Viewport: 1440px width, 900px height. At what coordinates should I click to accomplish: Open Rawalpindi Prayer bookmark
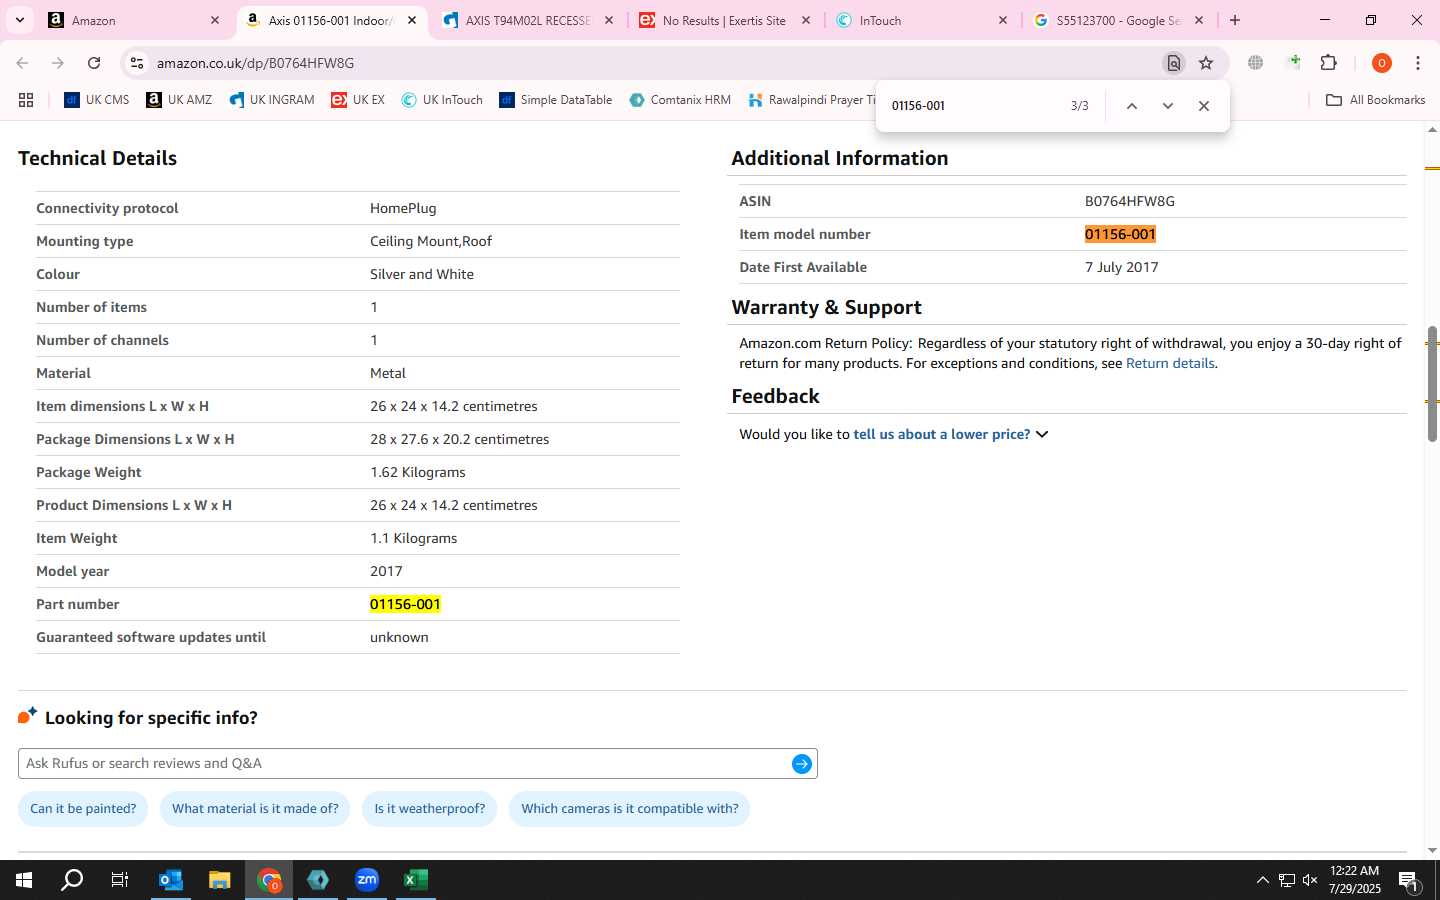(x=811, y=100)
